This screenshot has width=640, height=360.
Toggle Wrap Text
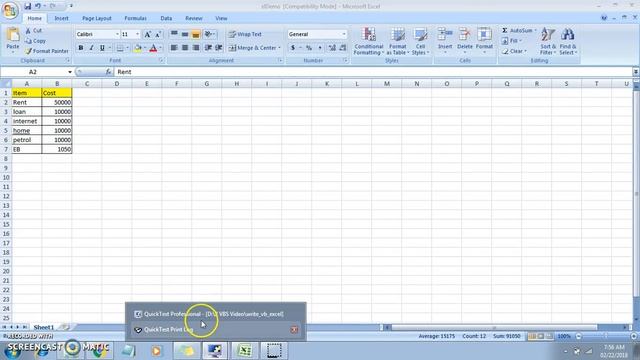click(245, 34)
